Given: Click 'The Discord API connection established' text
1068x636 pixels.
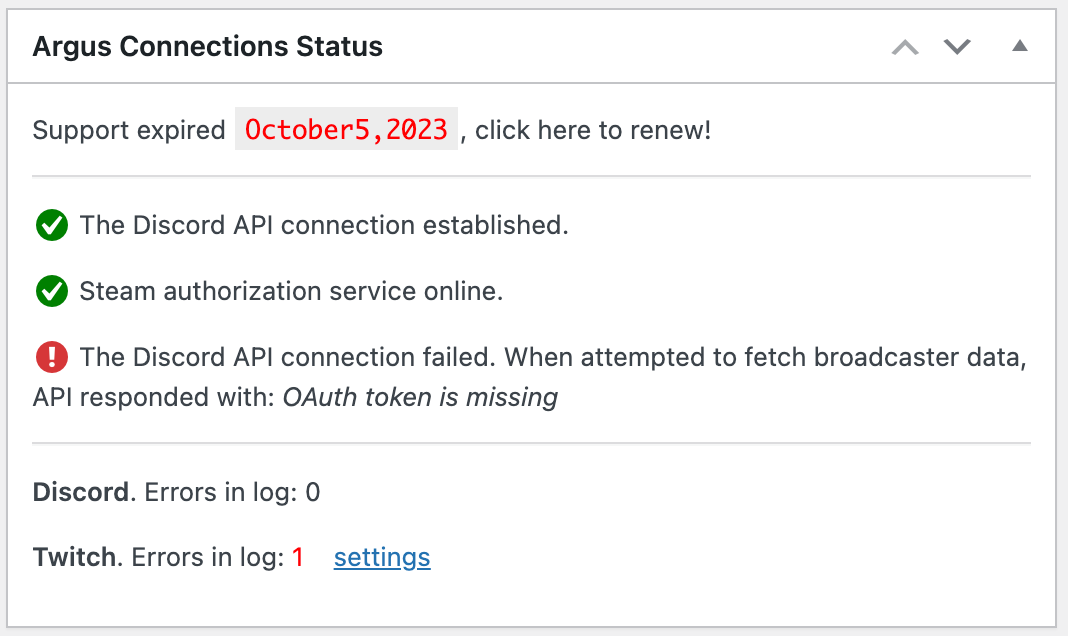Looking at the screenshot, I should 324,226.
